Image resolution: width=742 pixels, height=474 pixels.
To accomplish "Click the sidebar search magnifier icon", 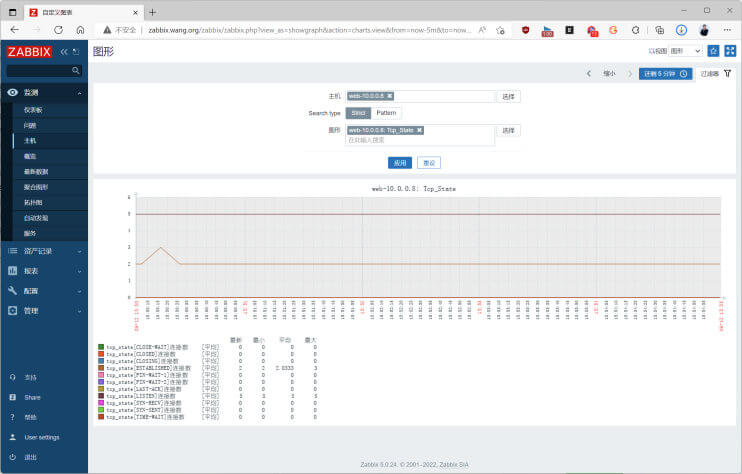I will pos(76,70).
